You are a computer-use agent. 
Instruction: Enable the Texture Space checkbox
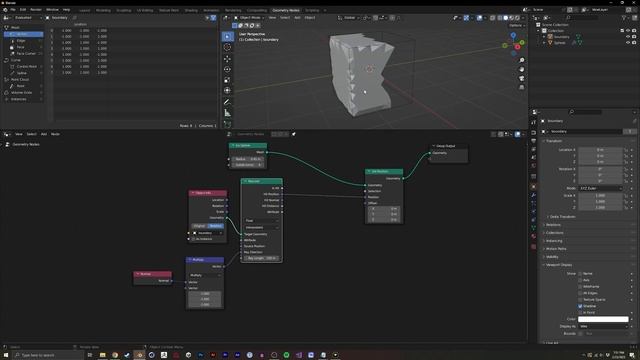(580, 300)
